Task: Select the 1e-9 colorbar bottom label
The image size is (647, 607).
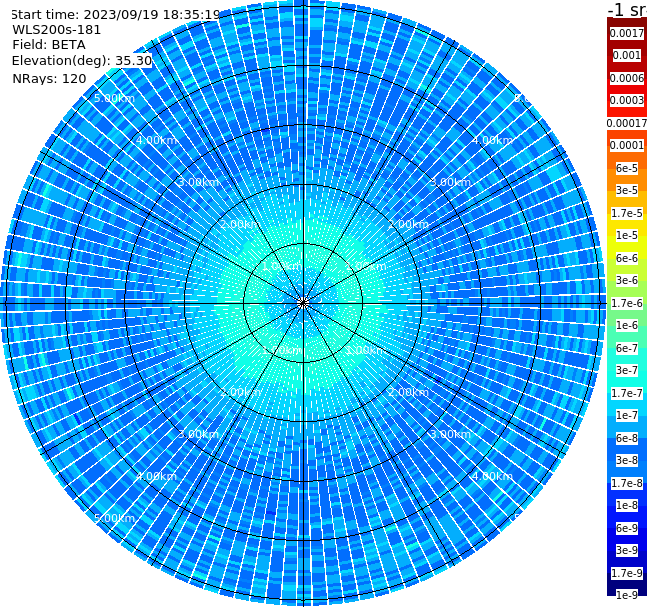Action: (627, 595)
